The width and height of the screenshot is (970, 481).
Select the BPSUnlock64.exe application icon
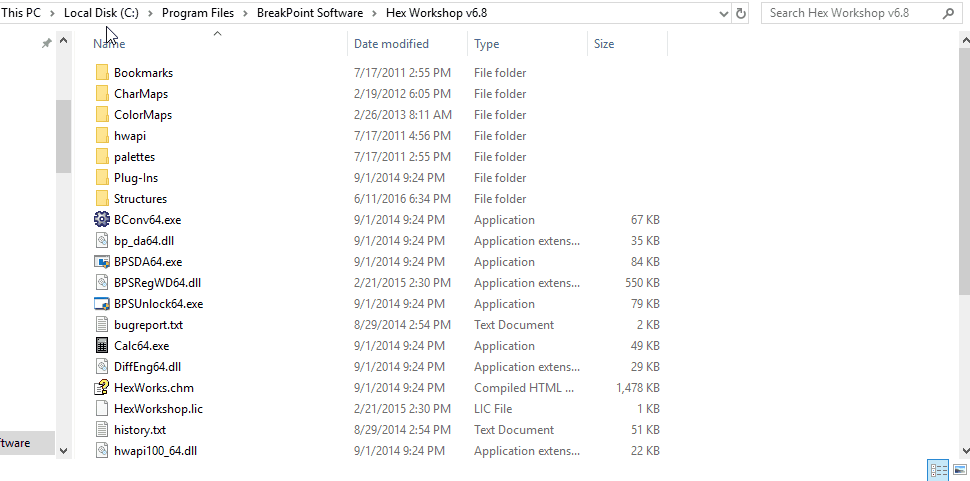click(x=102, y=304)
